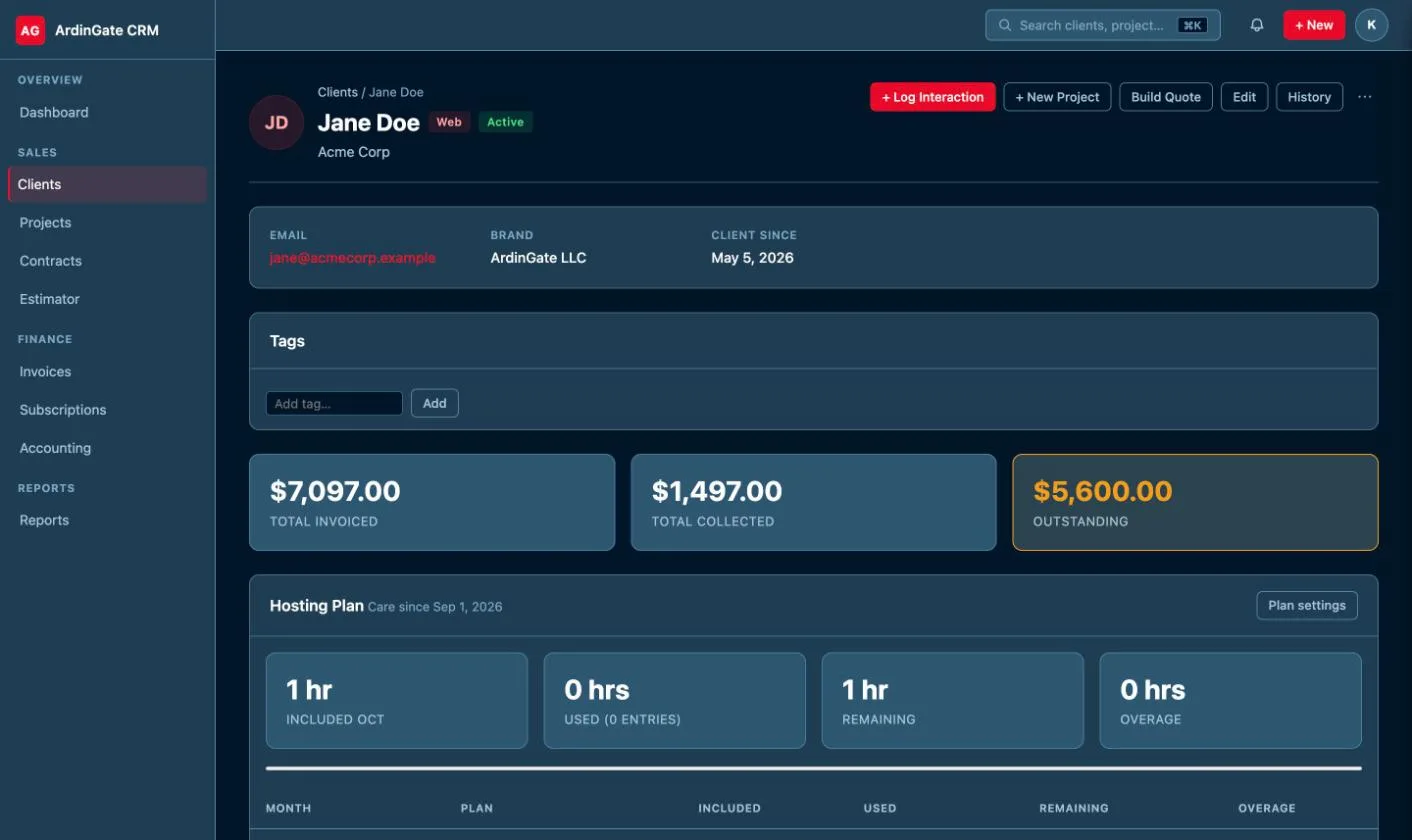Screen dimensions: 1412x840
Task: Go to Projects in the sidebar
Action: [x=107, y=222]
